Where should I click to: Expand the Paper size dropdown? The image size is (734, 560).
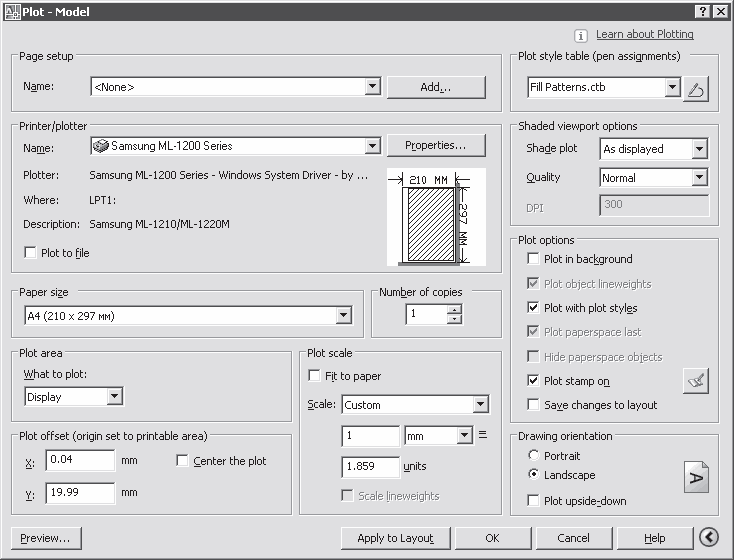[x=344, y=316]
